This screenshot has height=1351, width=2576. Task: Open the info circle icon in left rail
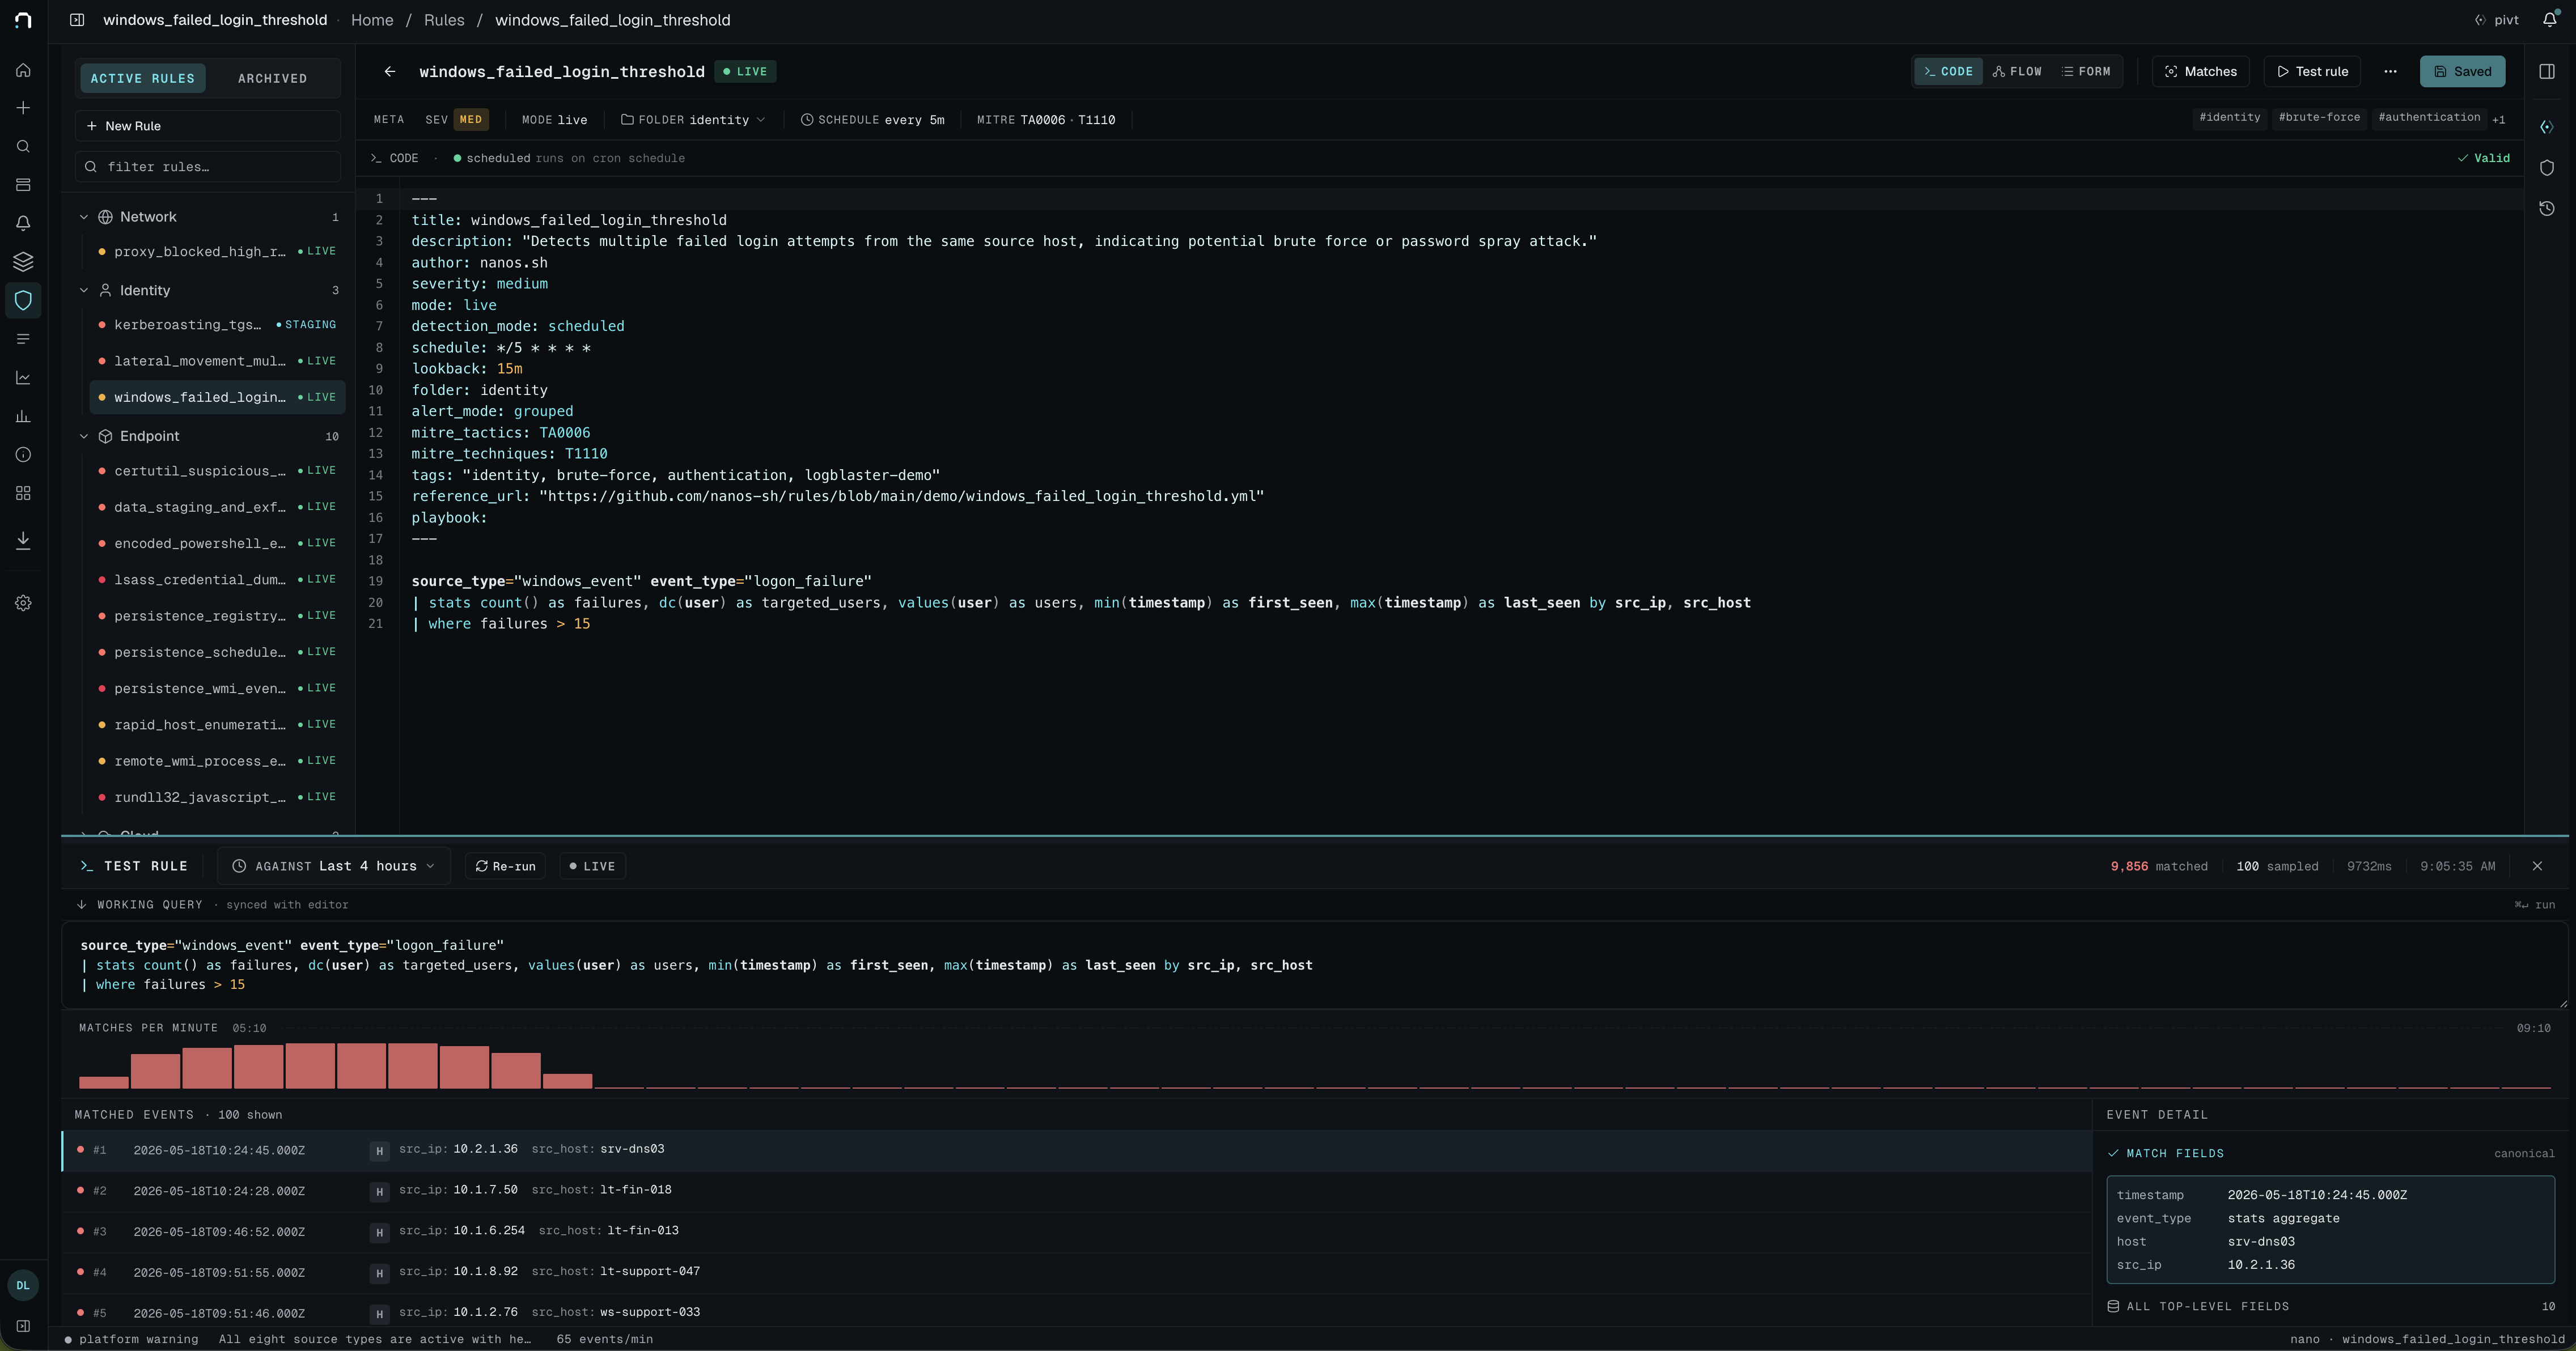23,455
